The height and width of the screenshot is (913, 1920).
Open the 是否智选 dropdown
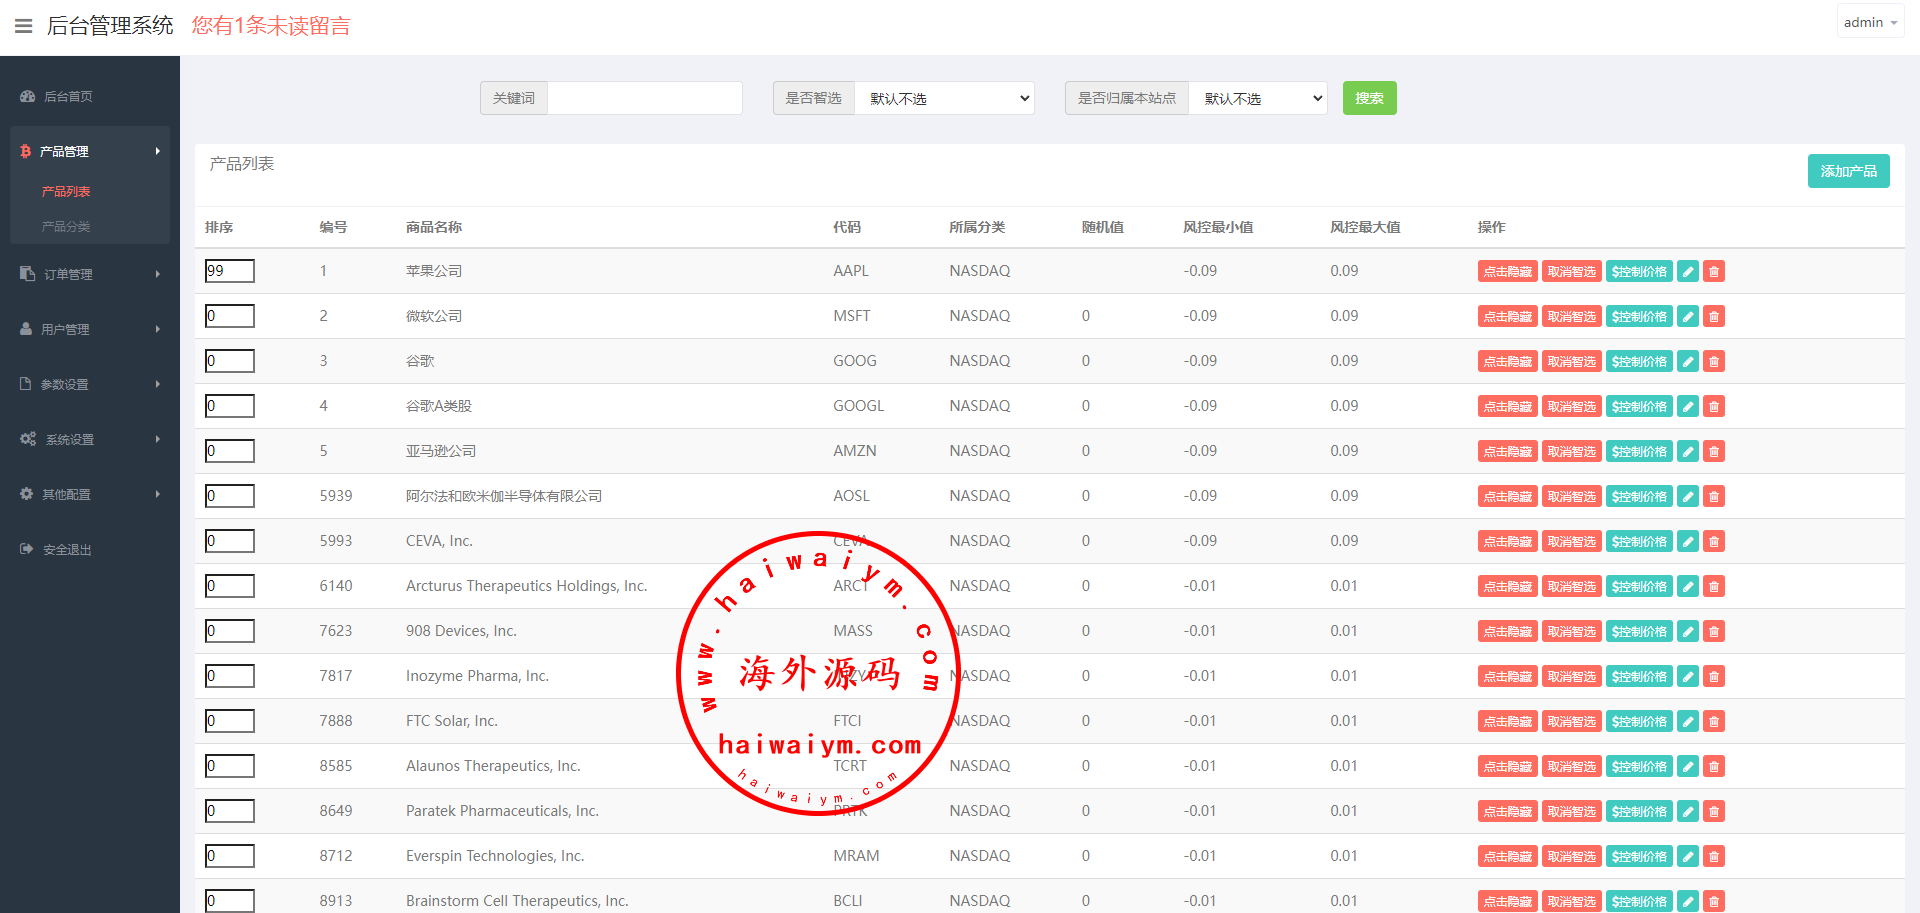[x=944, y=98]
